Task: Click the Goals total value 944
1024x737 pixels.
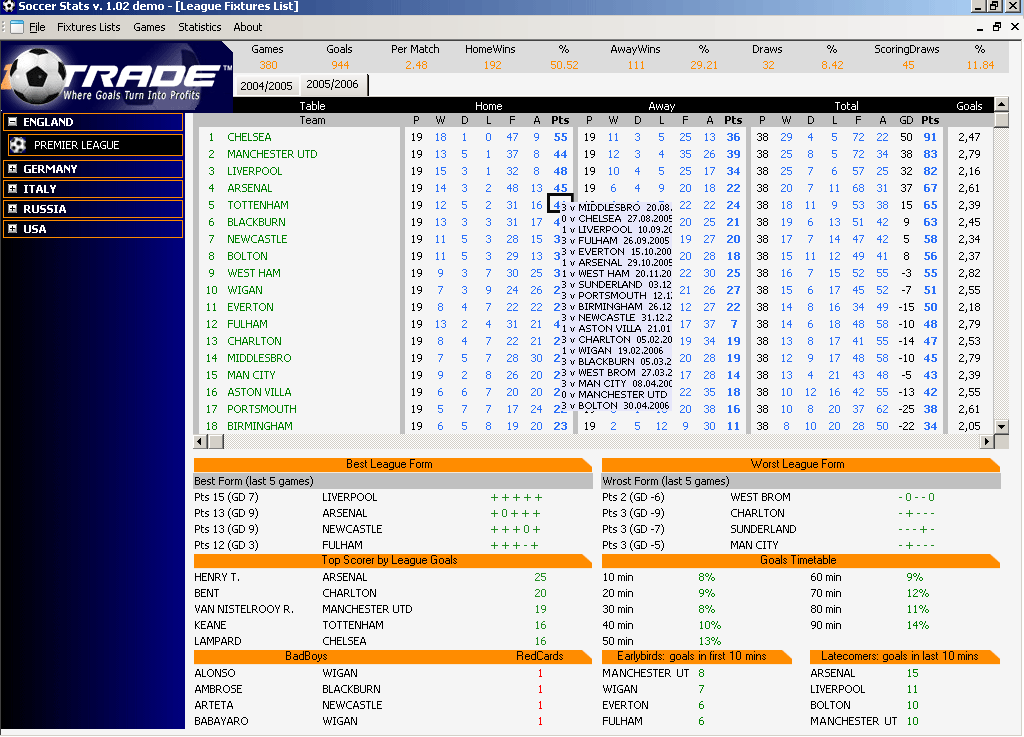Action: point(340,65)
